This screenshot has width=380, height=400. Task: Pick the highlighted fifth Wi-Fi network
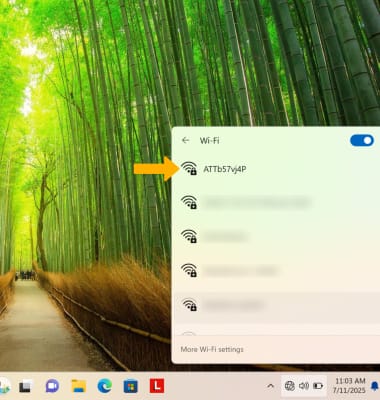[276, 305]
